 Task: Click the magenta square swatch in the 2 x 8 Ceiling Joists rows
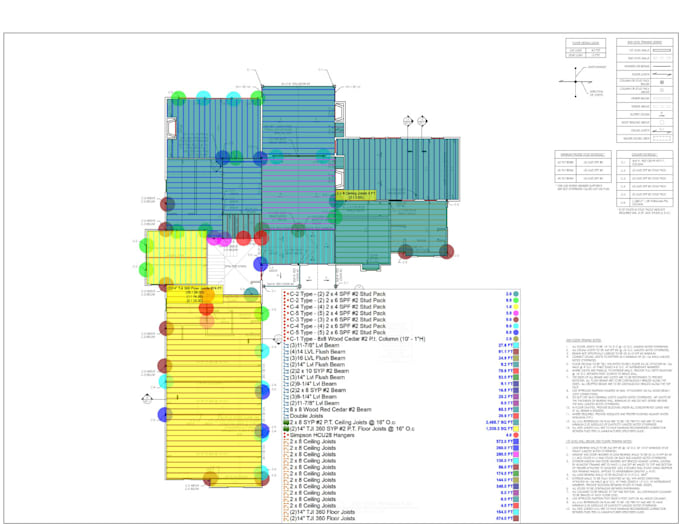point(516,454)
